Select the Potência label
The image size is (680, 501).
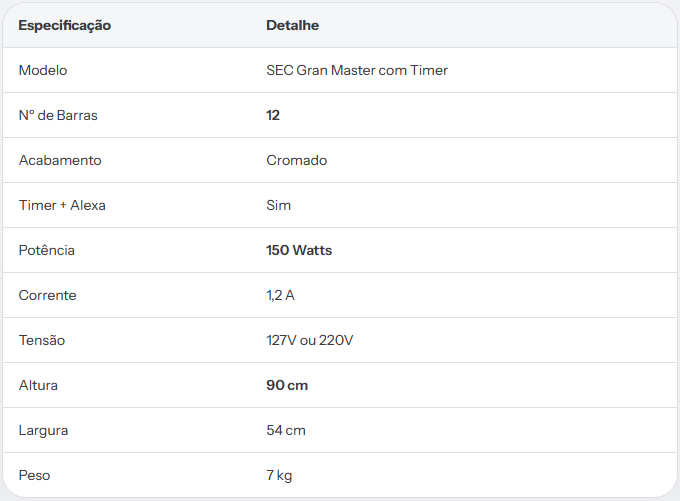(46, 250)
